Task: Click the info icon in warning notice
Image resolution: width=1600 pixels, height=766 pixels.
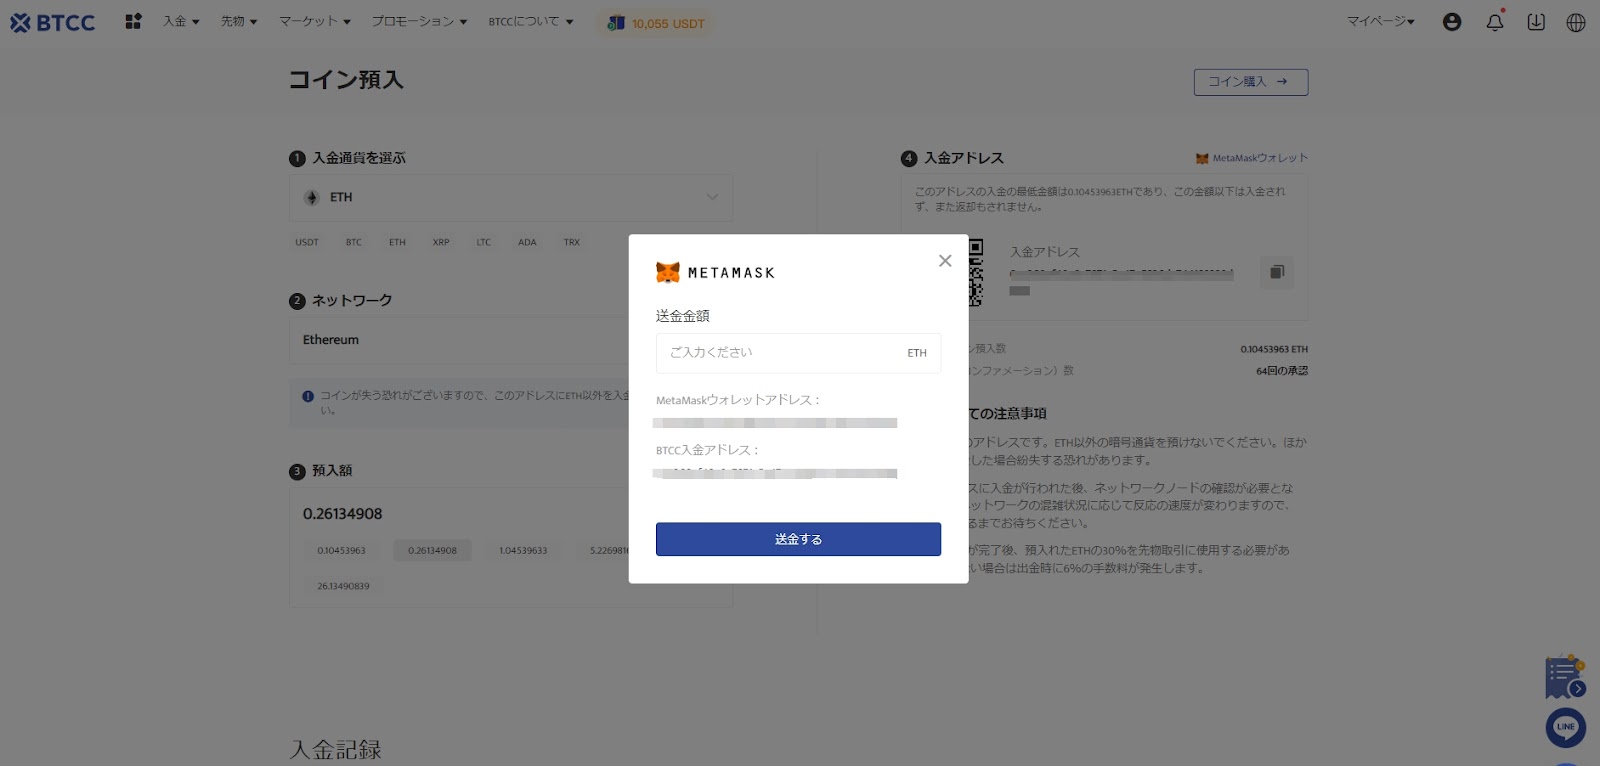Action: pos(308,396)
